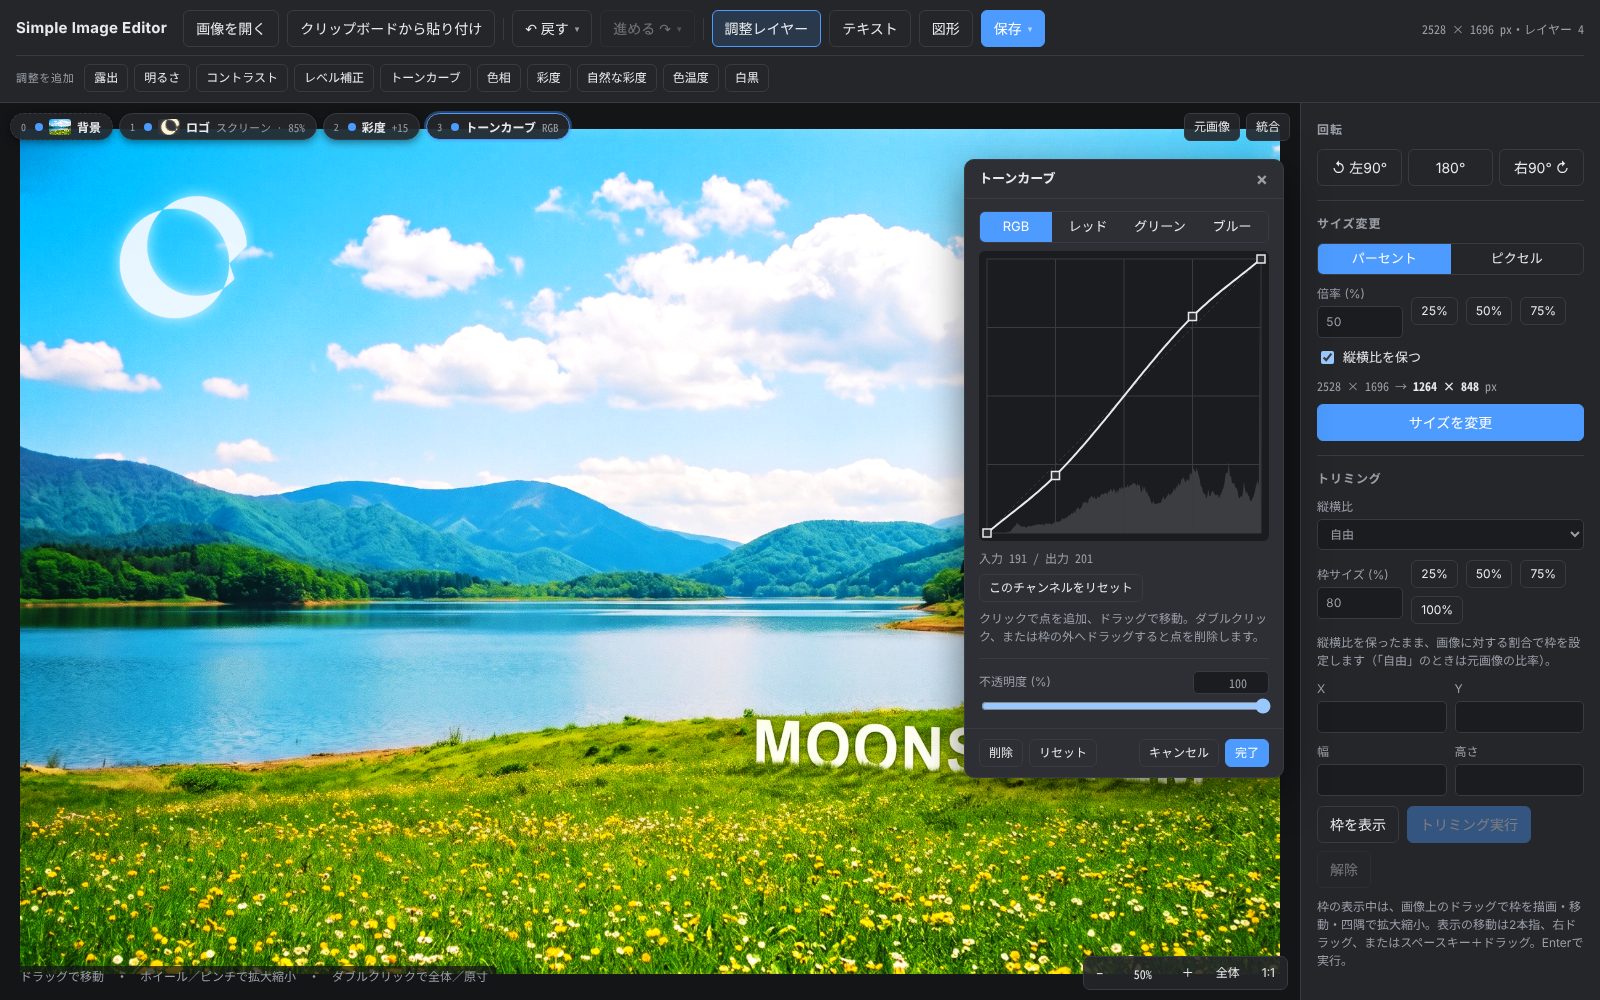Click 枠を表示 button
The image size is (1600, 1000).
coord(1357,824)
